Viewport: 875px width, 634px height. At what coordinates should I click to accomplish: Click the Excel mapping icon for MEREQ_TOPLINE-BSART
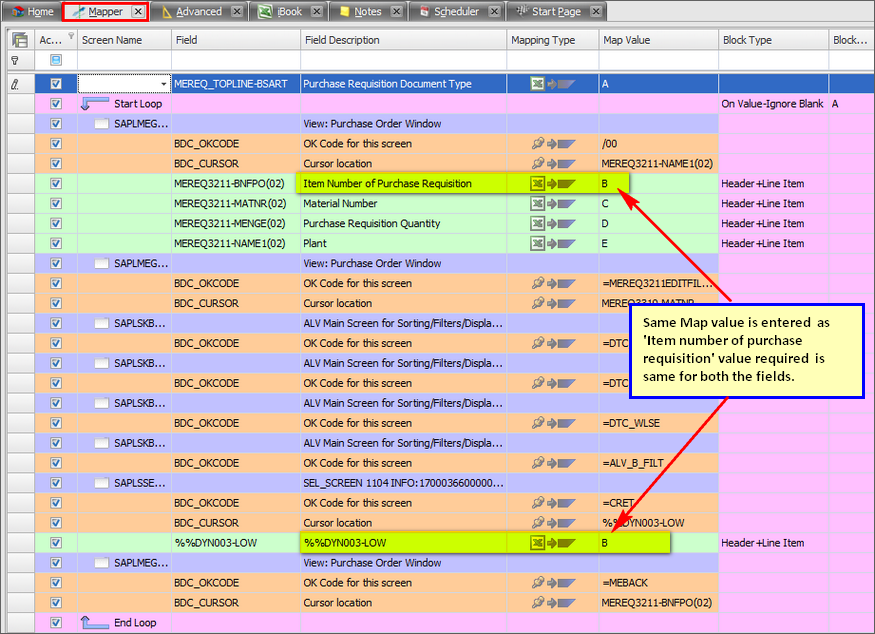(538, 84)
